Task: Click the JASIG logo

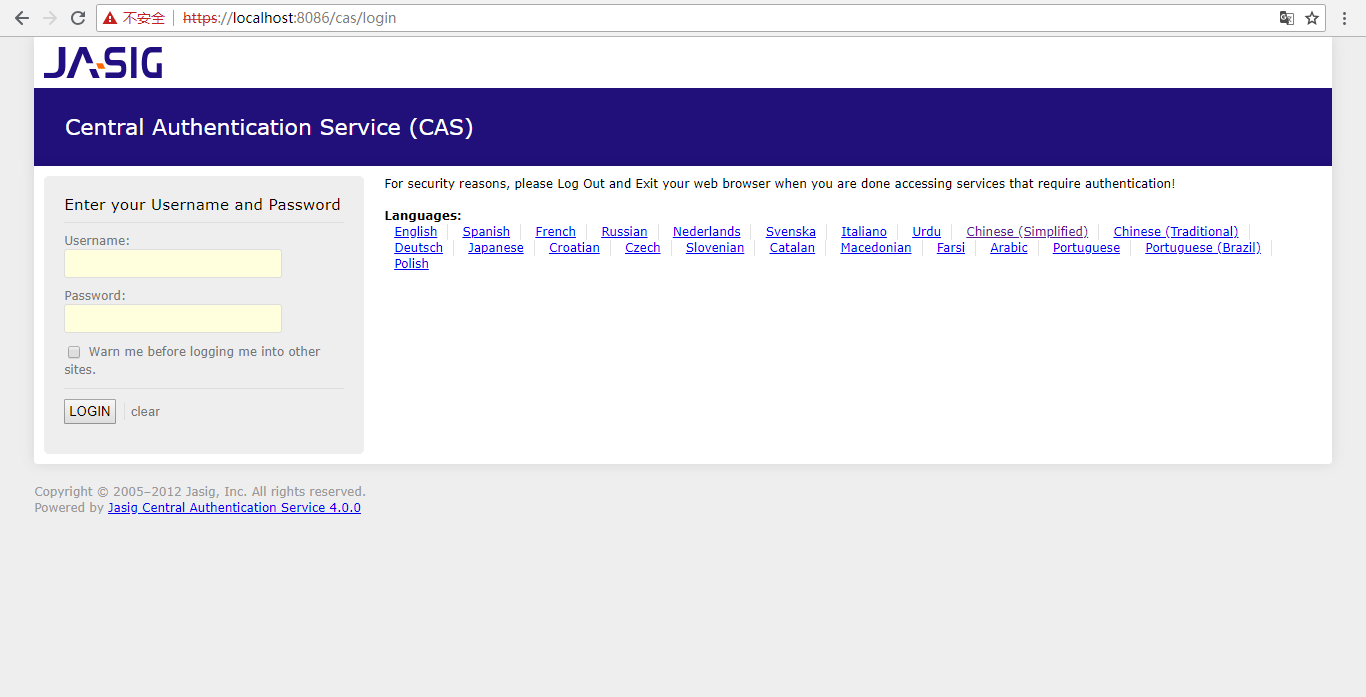Action: (103, 63)
